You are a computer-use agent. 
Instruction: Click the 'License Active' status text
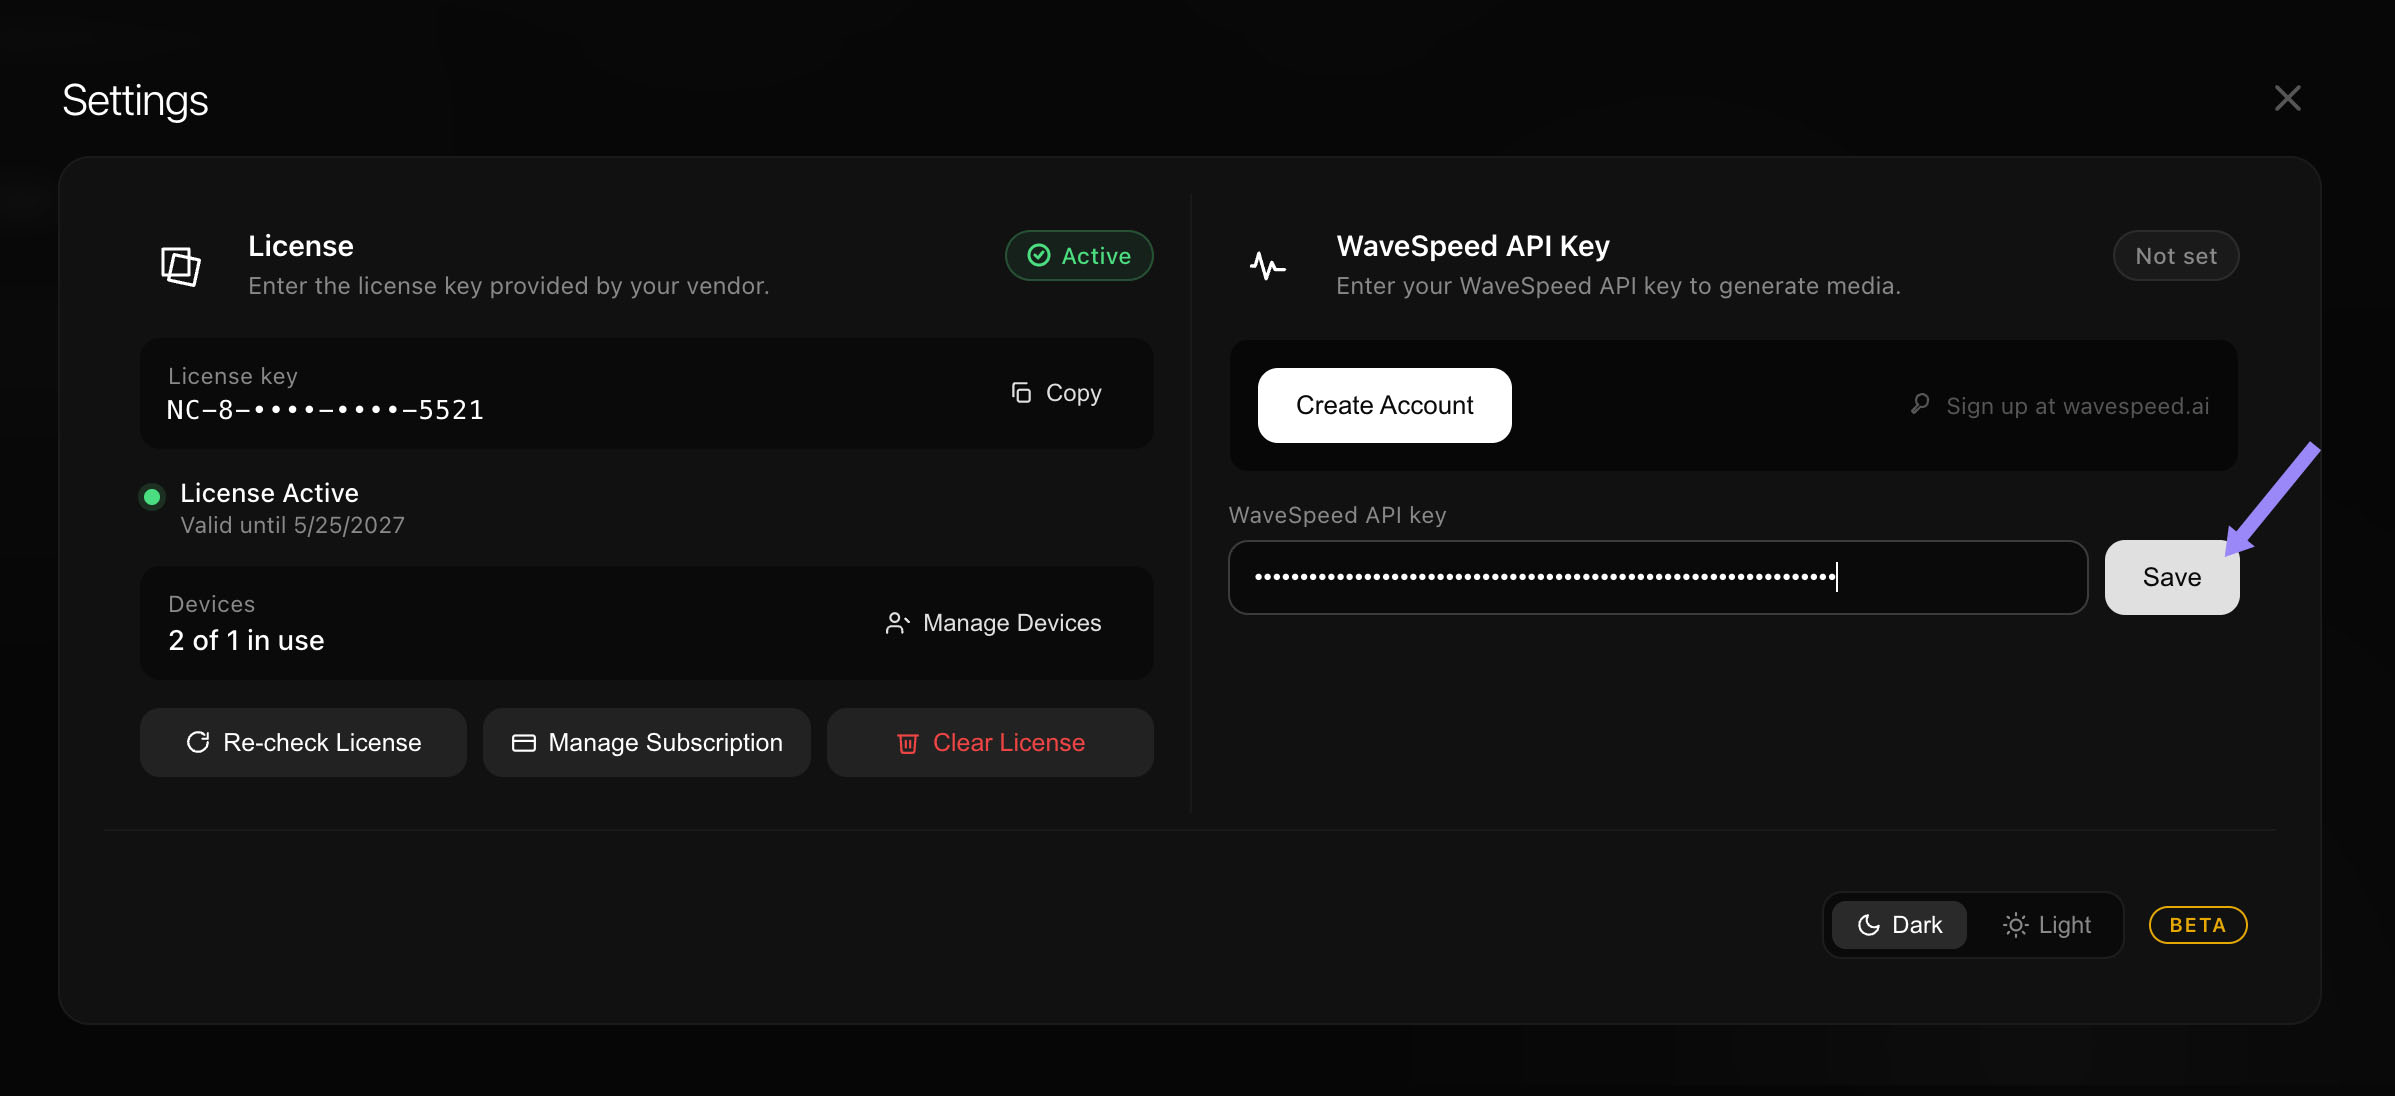(269, 493)
